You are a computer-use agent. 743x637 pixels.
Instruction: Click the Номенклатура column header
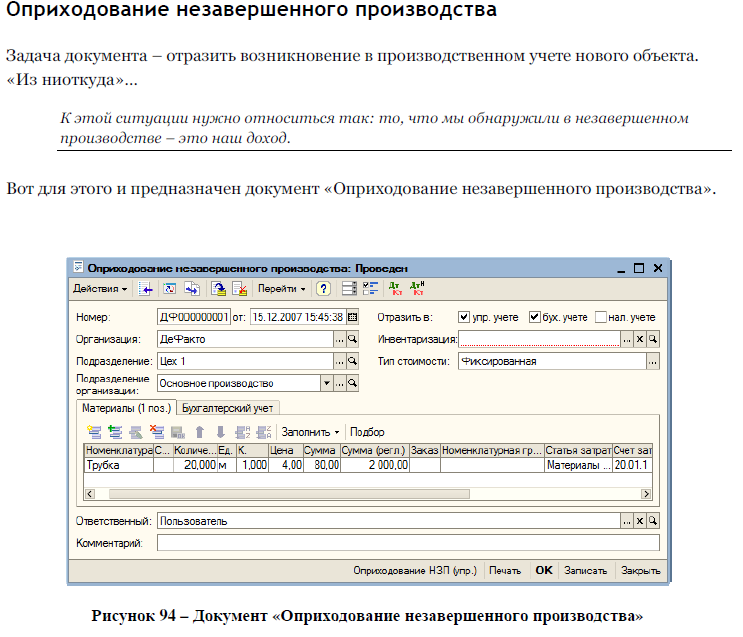(x=119, y=450)
